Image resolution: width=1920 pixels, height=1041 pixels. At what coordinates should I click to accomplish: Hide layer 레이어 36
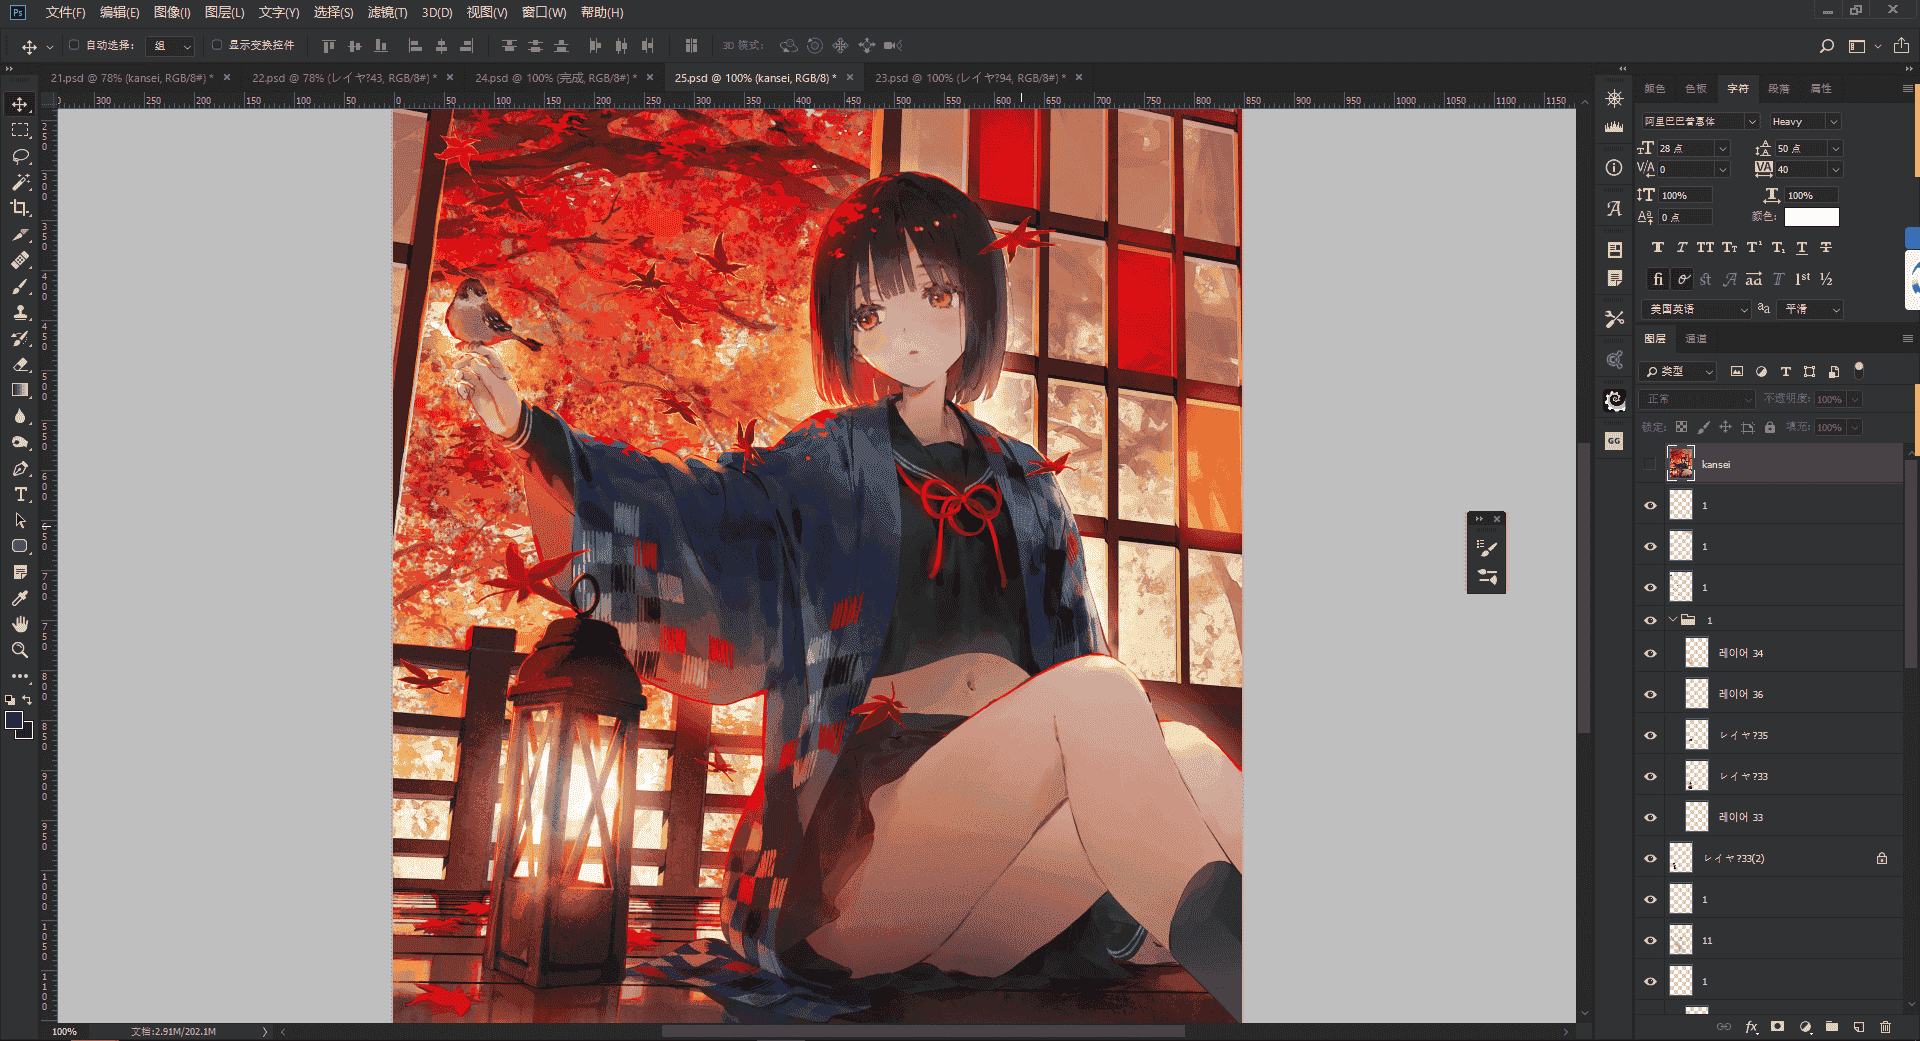click(x=1650, y=694)
